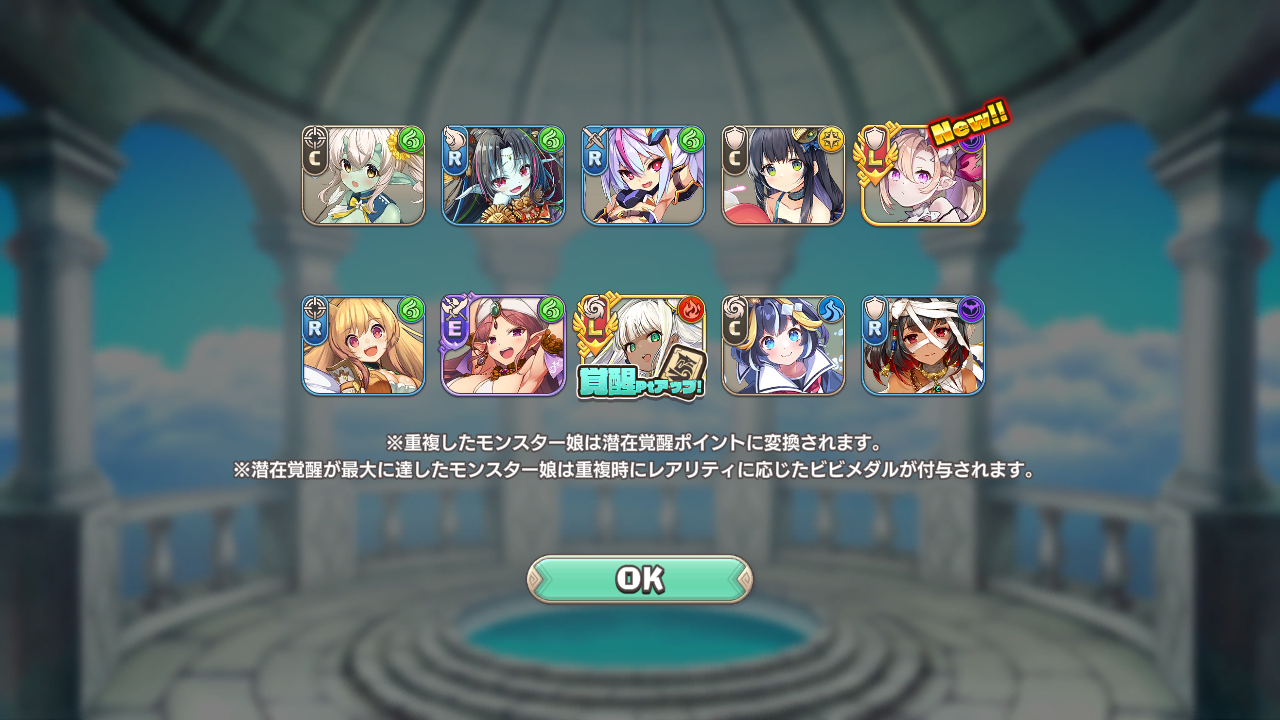The height and width of the screenshot is (720, 1280).
Task: Select the dark-haired red-eyed zombie girl card
Action: tap(504, 175)
